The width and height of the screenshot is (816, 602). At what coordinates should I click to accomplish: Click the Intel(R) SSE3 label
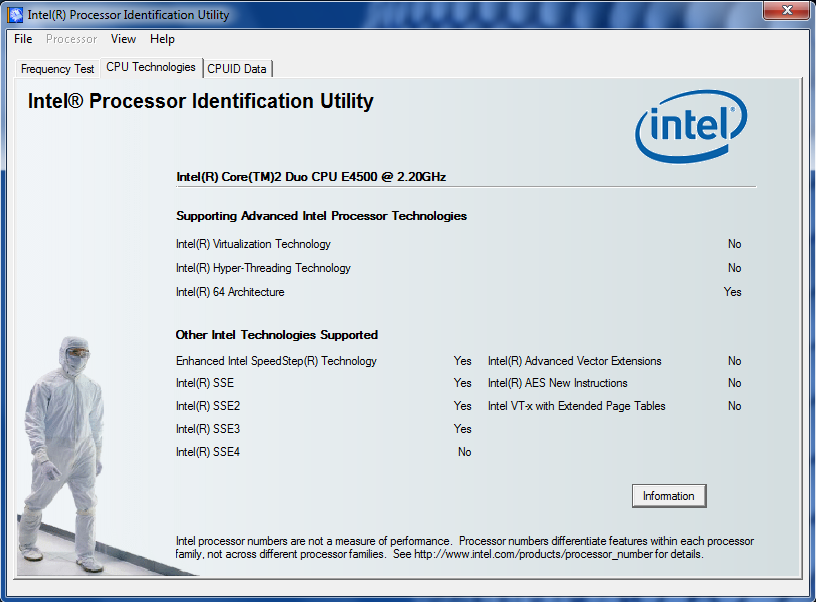click(x=208, y=429)
